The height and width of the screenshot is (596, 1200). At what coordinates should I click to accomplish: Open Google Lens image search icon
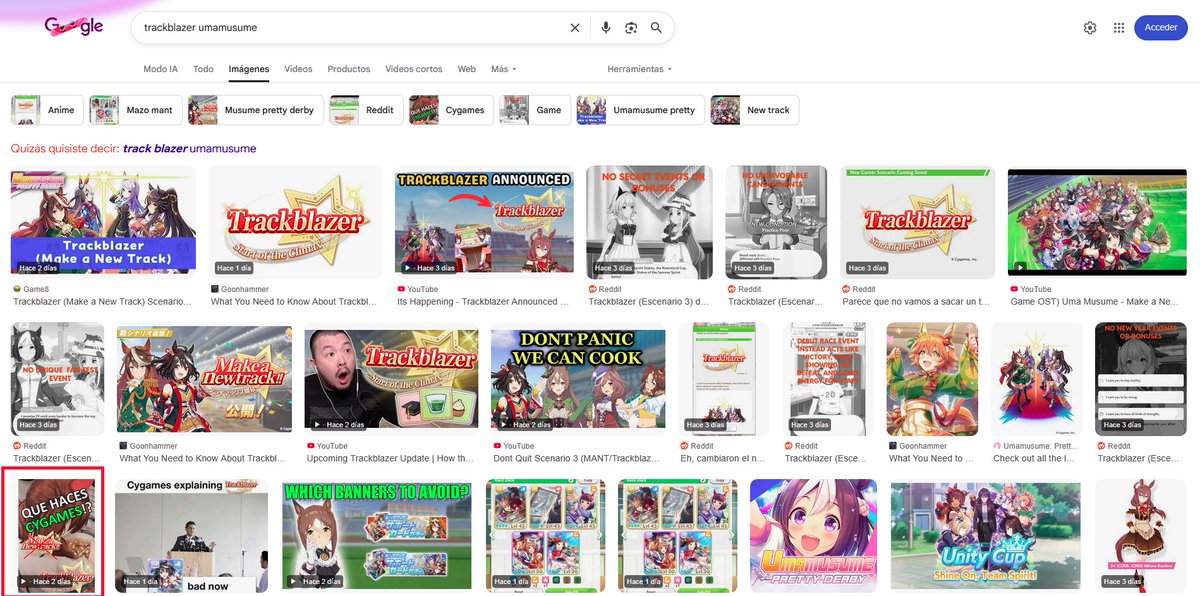pos(631,28)
